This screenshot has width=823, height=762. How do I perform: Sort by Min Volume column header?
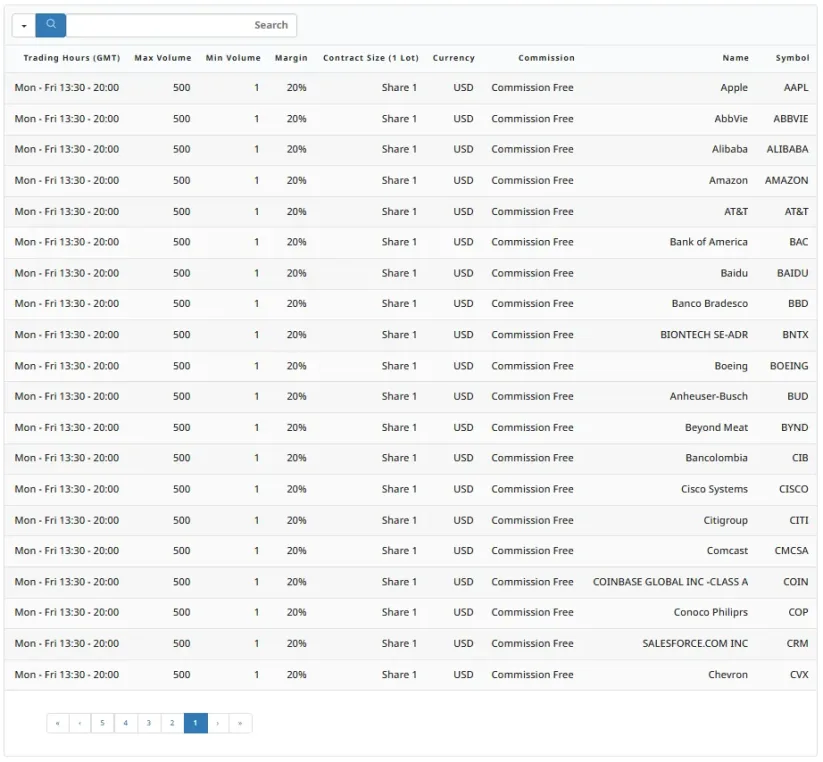click(233, 58)
